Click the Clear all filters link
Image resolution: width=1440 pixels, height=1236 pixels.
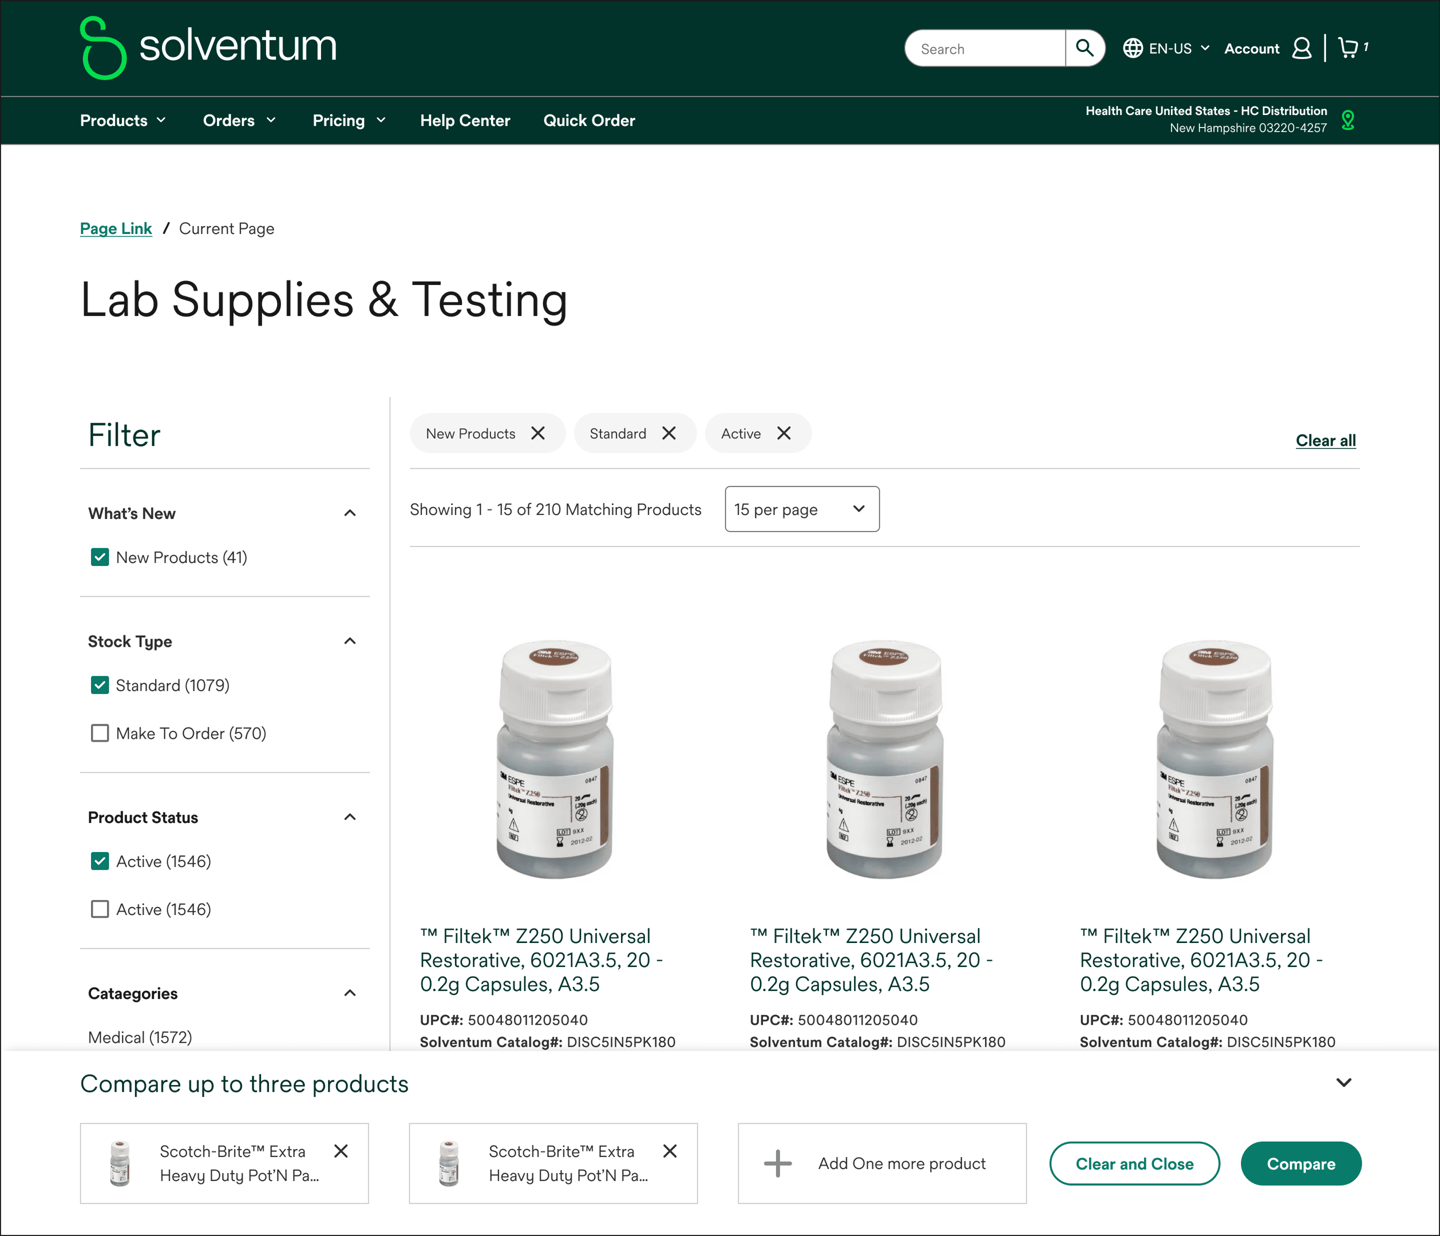[x=1326, y=440]
